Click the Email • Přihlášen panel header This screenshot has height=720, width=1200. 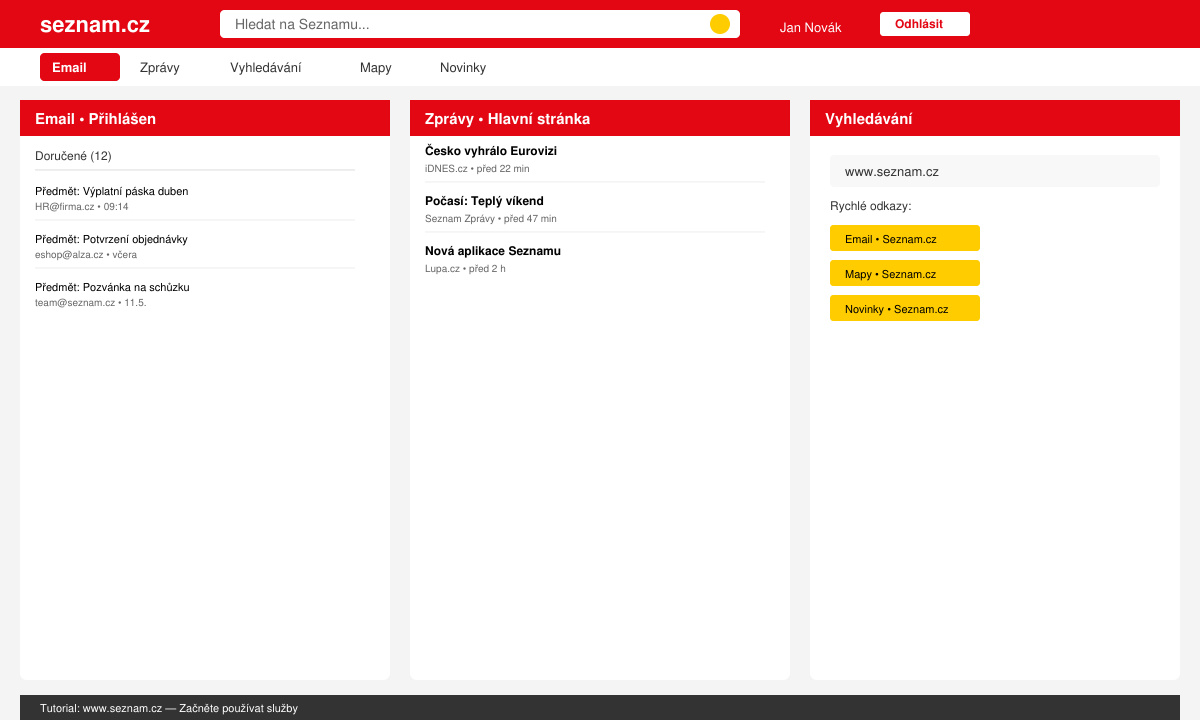[x=205, y=118]
